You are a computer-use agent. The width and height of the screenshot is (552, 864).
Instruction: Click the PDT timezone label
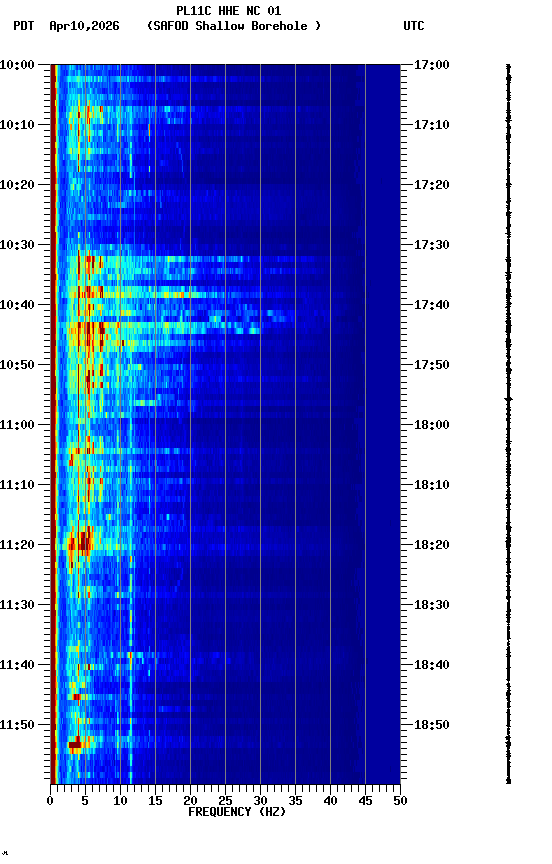[x=24, y=26]
